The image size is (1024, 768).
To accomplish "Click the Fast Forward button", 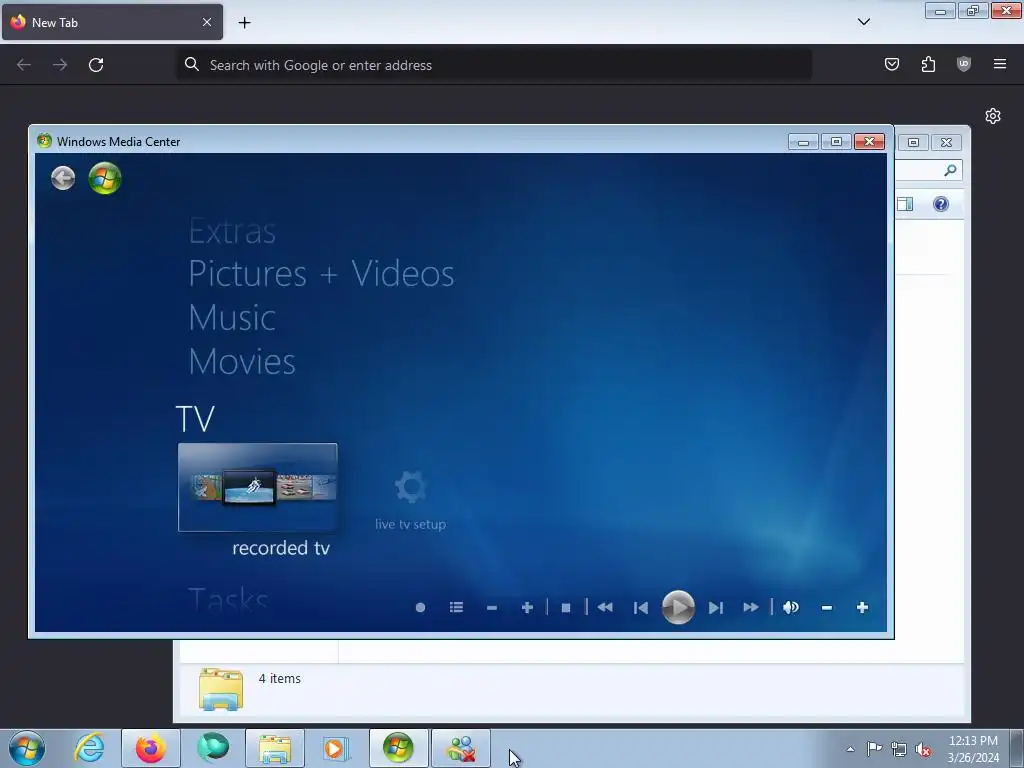I will pos(751,607).
